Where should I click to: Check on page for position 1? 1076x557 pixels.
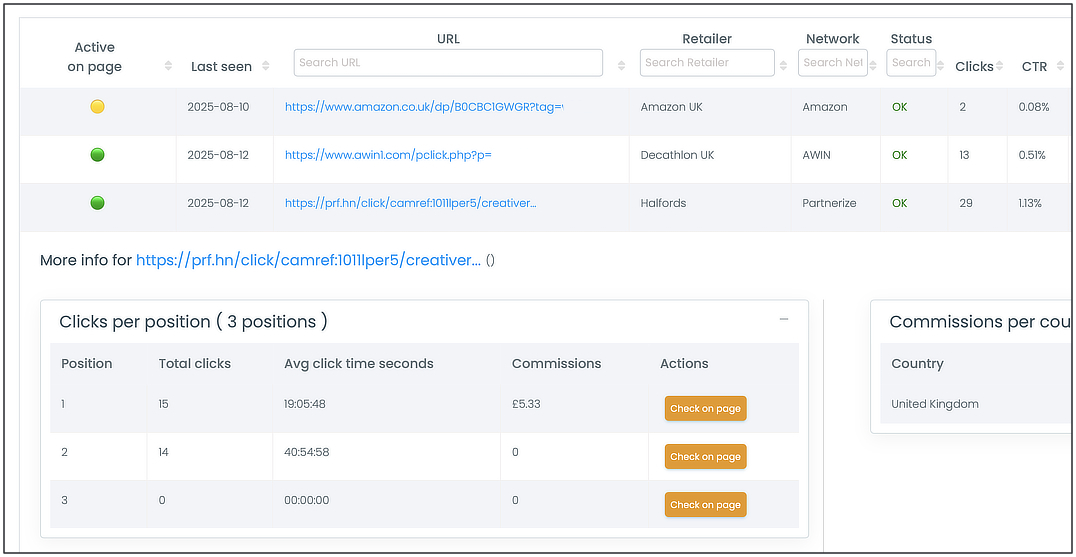[x=705, y=409]
